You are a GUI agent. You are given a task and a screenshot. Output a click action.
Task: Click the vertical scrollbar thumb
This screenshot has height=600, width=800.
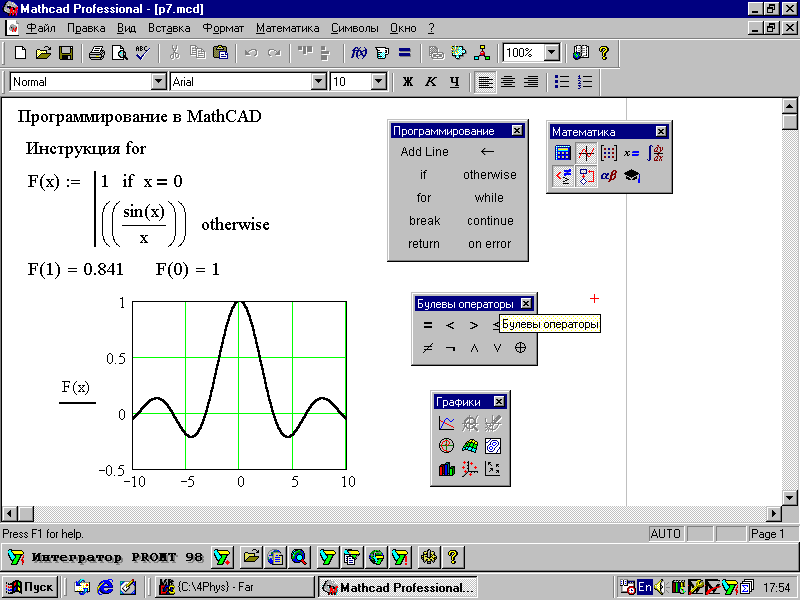tap(789, 122)
